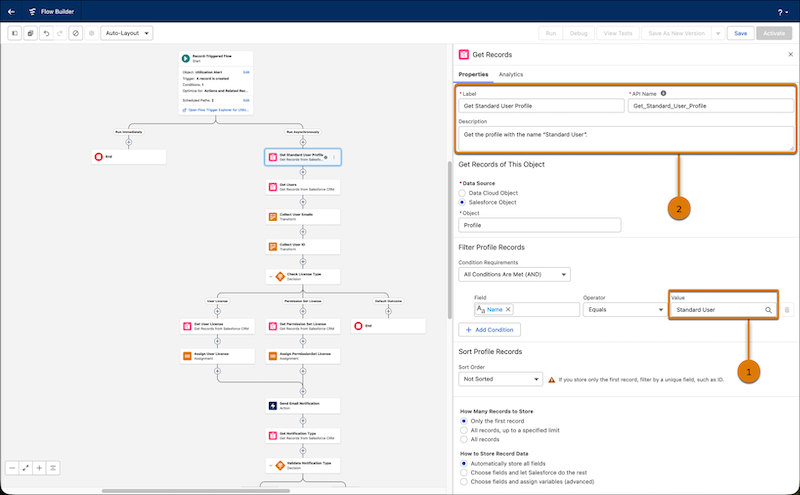Click the Object field containing Profile
Image resolution: width=800 pixels, height=495 pixels.
(539, 225)
